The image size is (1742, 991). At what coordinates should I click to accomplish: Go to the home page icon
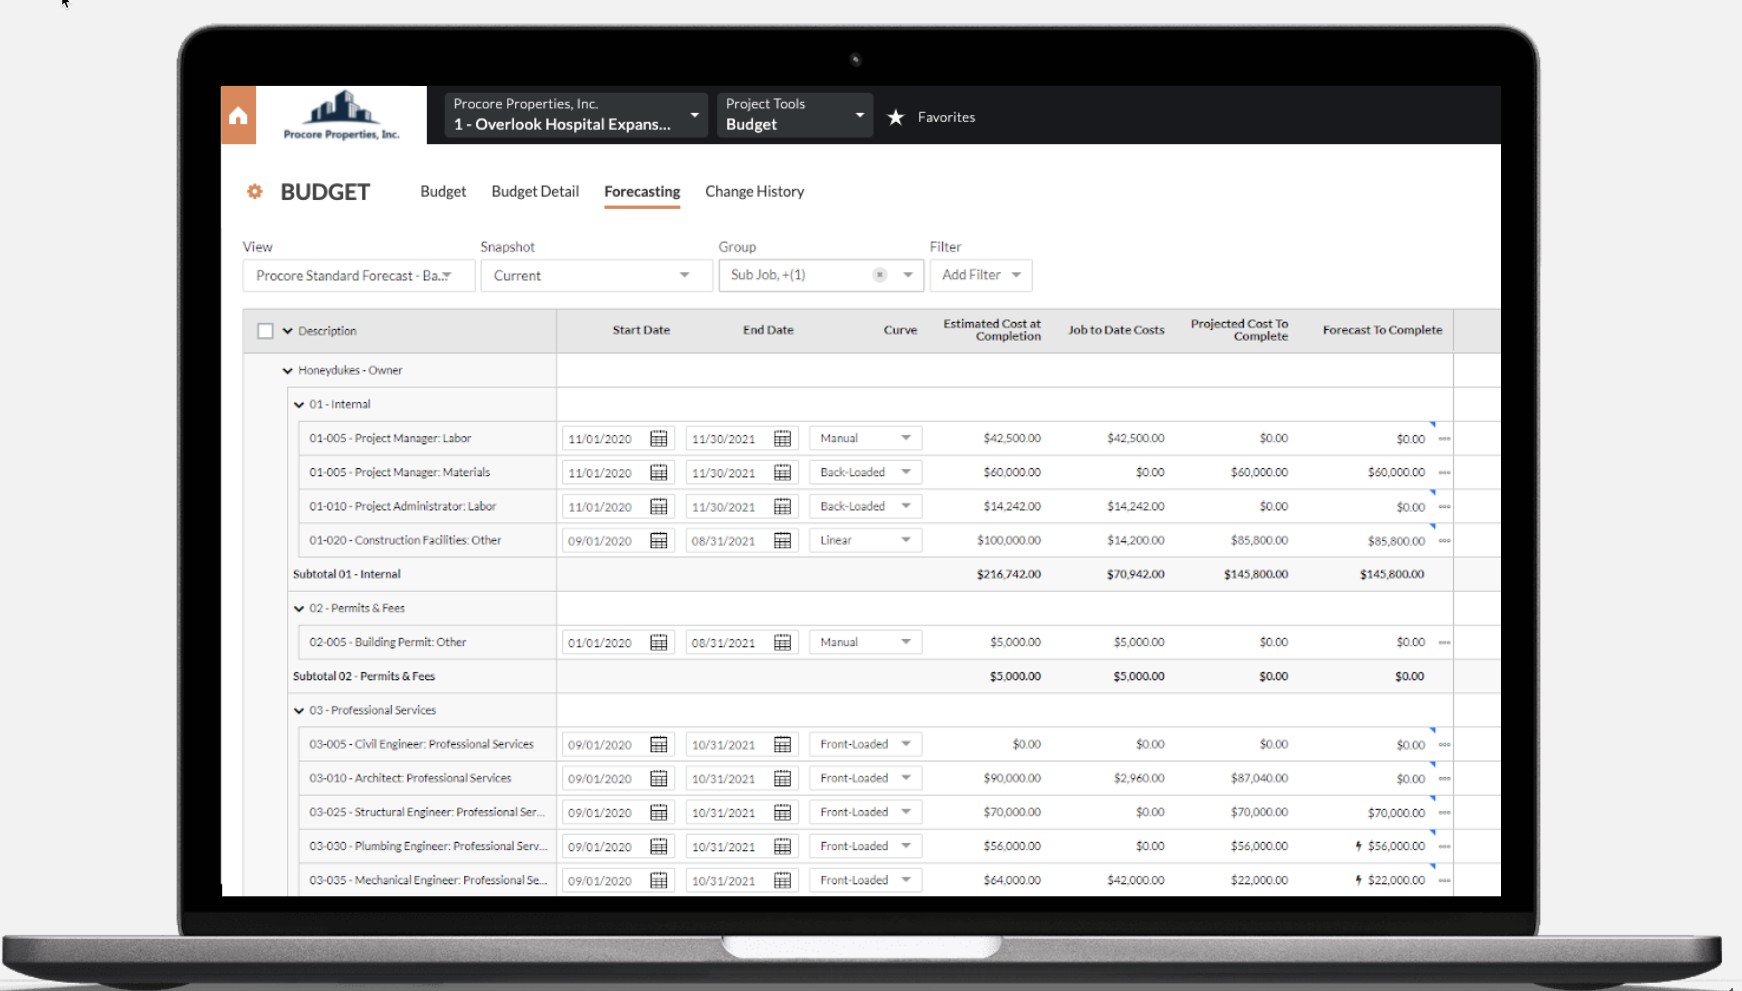[238, 116]
